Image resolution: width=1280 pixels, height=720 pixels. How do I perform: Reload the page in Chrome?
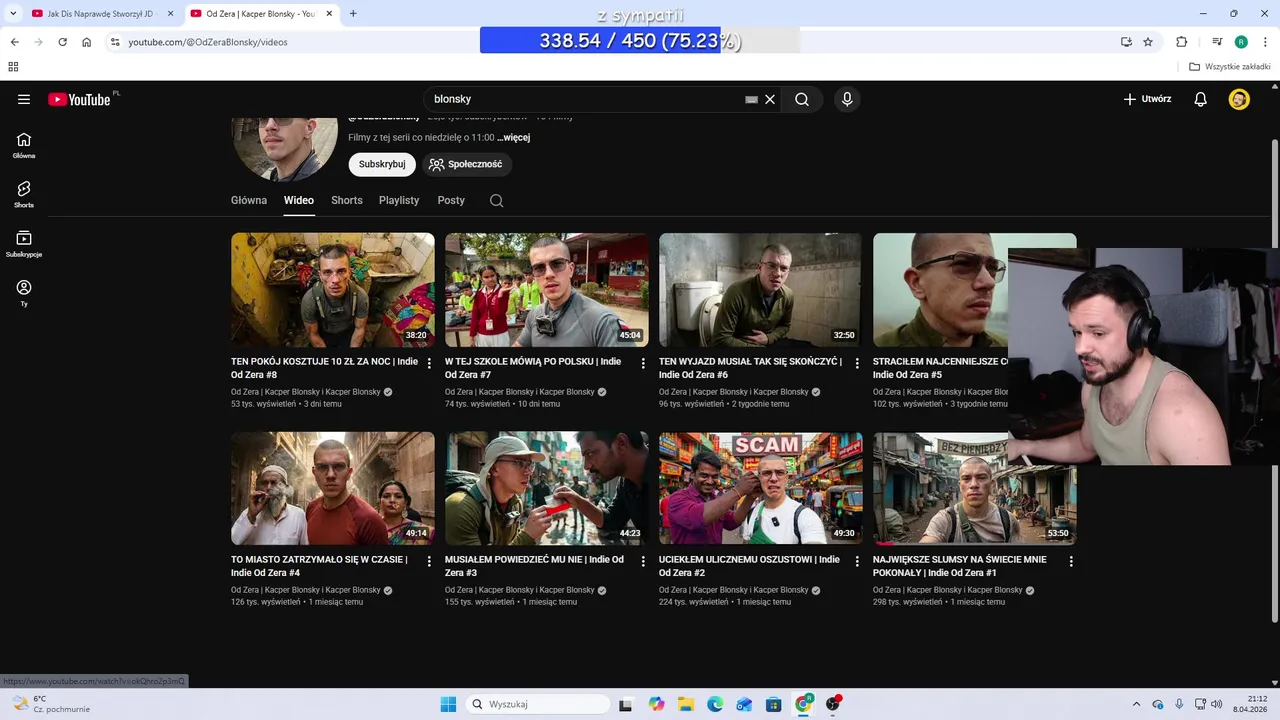click(x=62, y=42)
